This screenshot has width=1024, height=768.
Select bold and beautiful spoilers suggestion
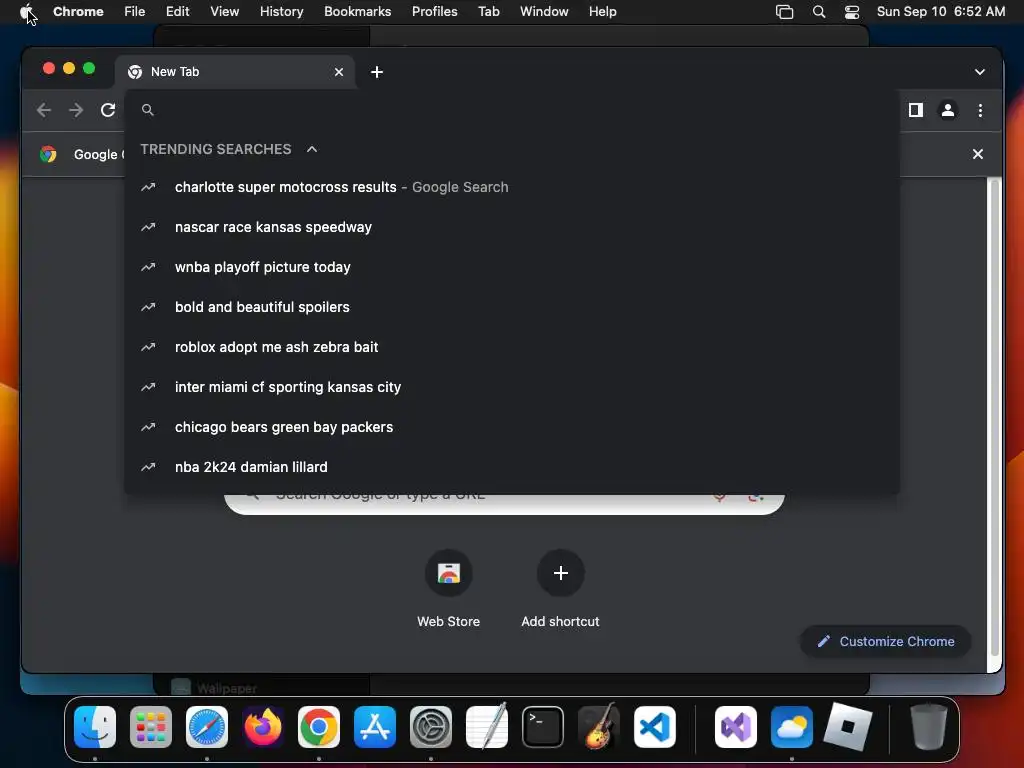(512, 307)
